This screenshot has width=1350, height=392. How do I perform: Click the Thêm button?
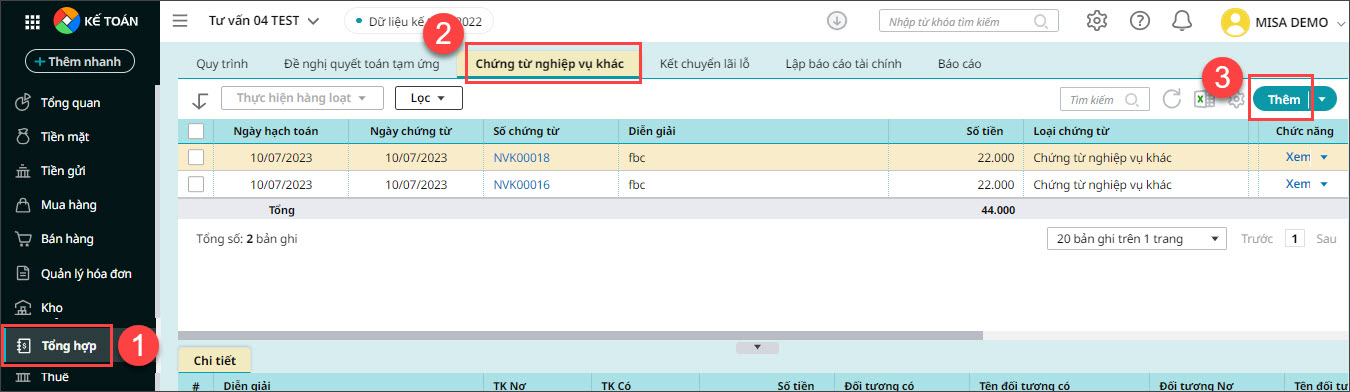pos(1283,99)
